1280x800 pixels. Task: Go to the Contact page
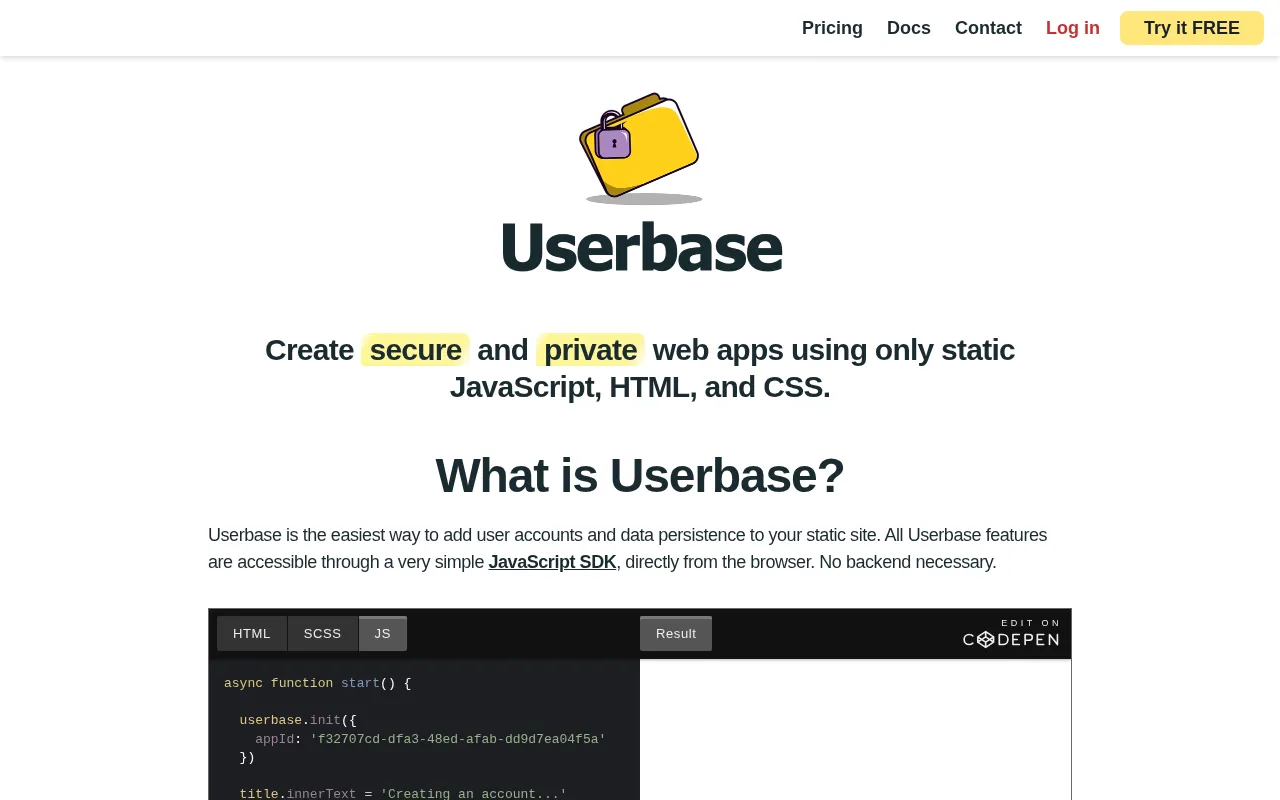tap(988, 28)
